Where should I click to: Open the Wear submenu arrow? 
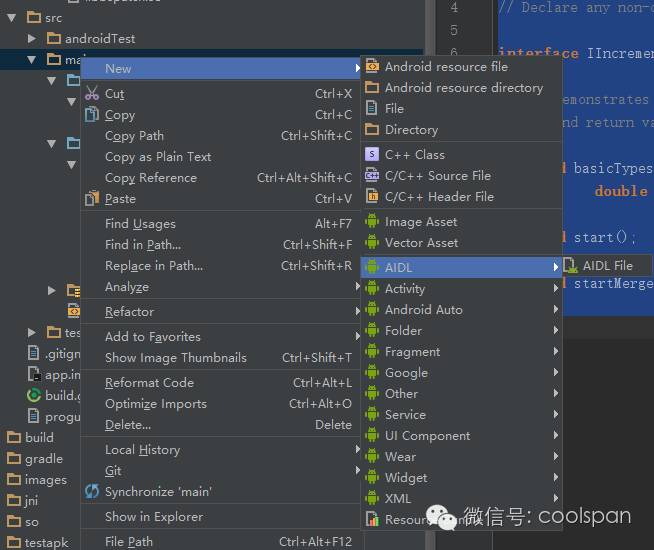pos(556,457)
